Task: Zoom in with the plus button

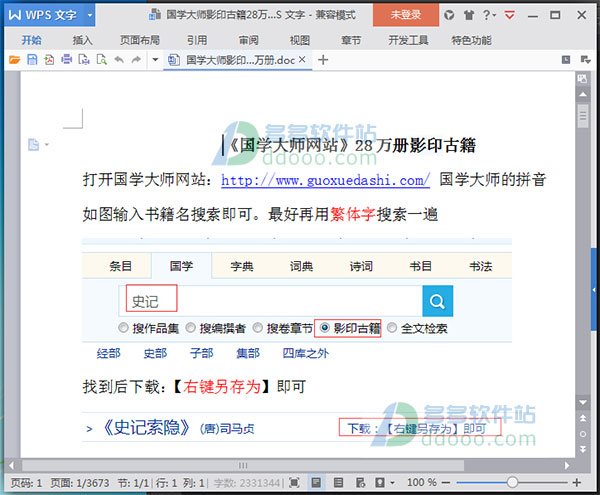Action: point(577,483)
